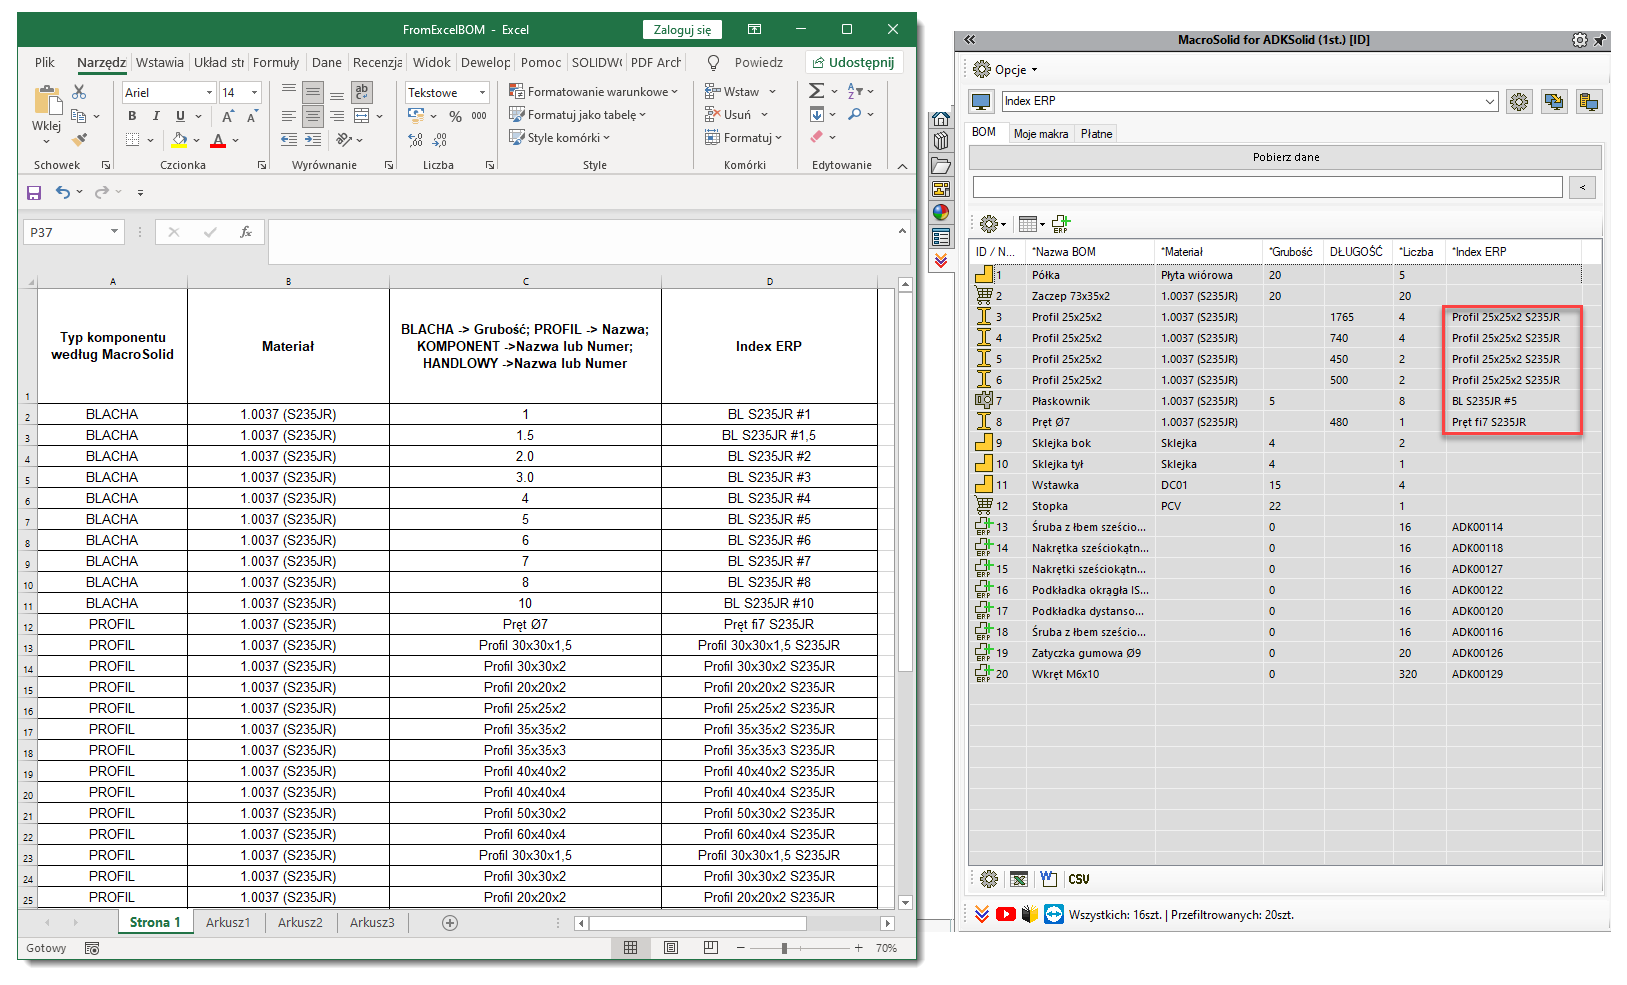Click the Decrease Indent icon
This screenshot has height=985, width=1627.
289,140
